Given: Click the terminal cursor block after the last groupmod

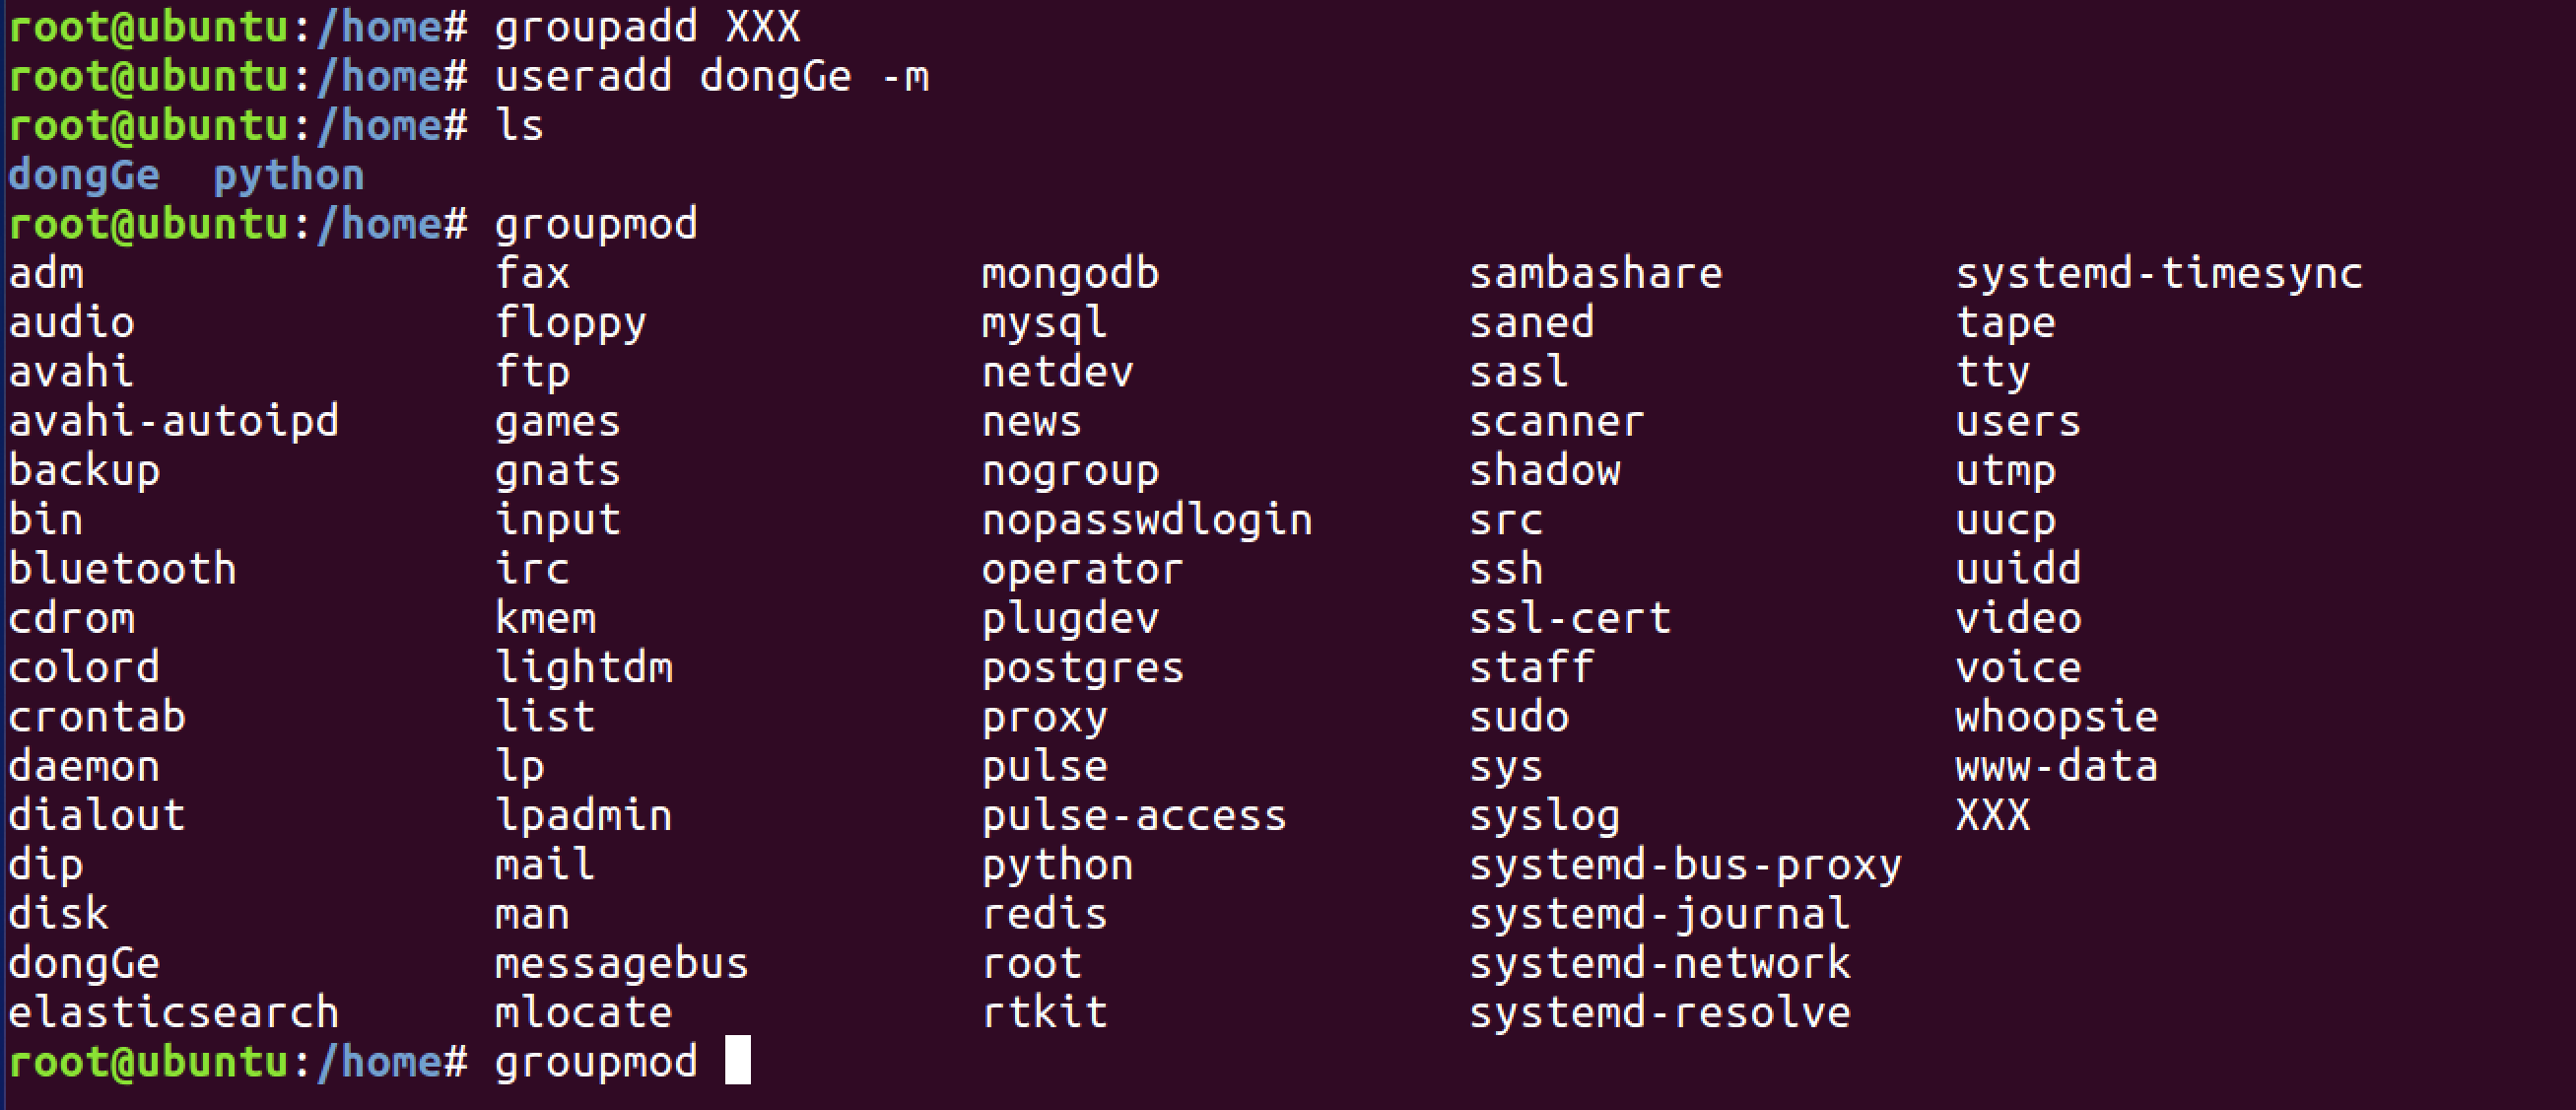Looking at the screenshot, I should [x=737, y=1061].
